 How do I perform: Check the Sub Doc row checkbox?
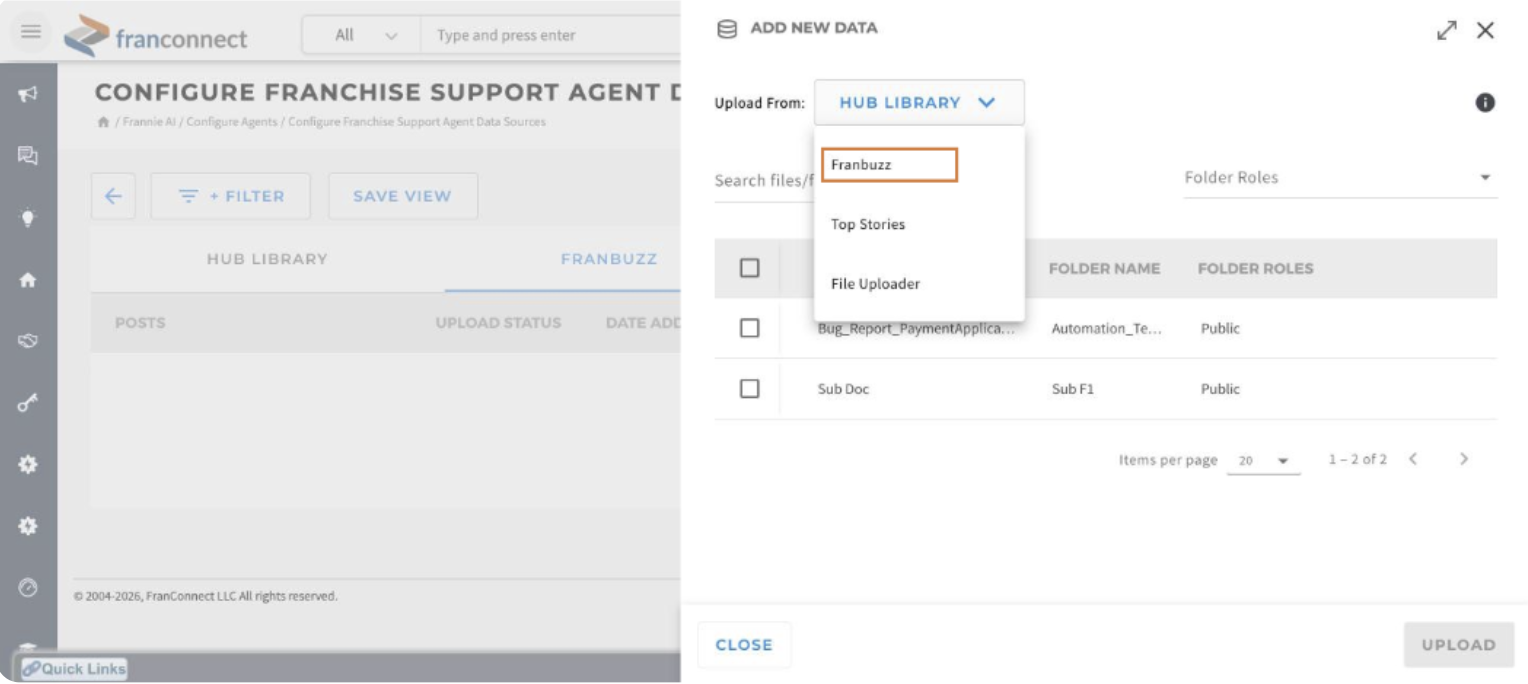[749, 389]
